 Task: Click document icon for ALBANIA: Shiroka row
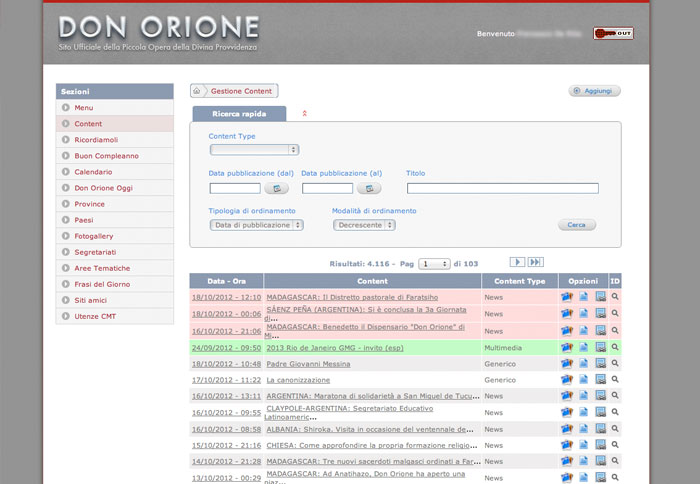(583, 429)
